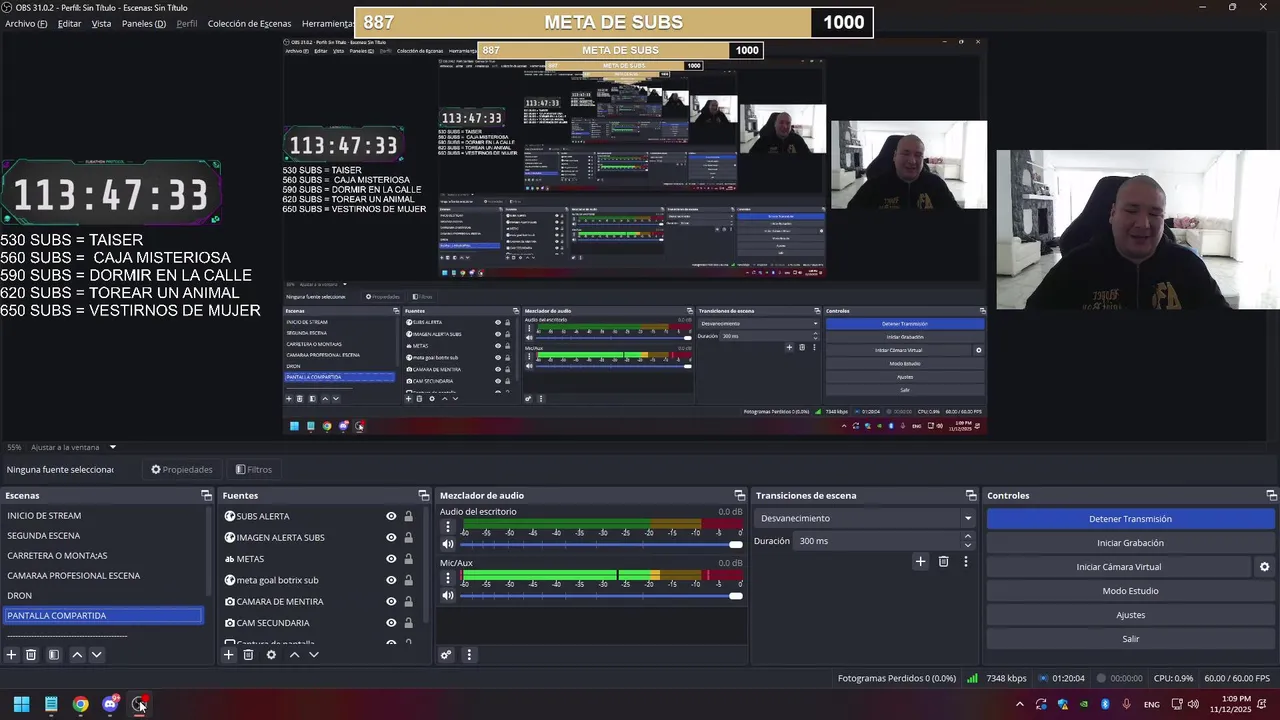The image size is (1280, 720).
Task: Move selected scene up with arrow
Action: (x=77, y=655)
